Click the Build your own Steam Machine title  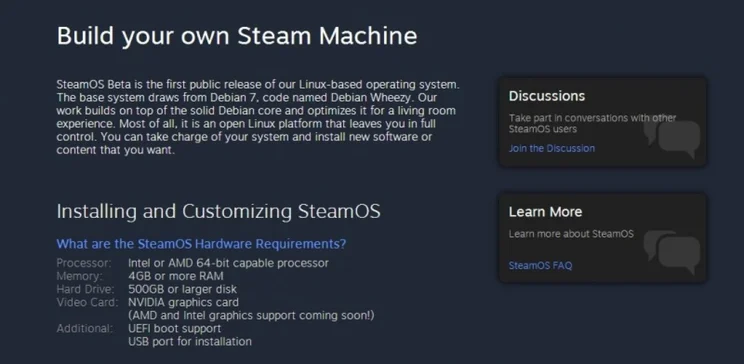pos(237,36)
